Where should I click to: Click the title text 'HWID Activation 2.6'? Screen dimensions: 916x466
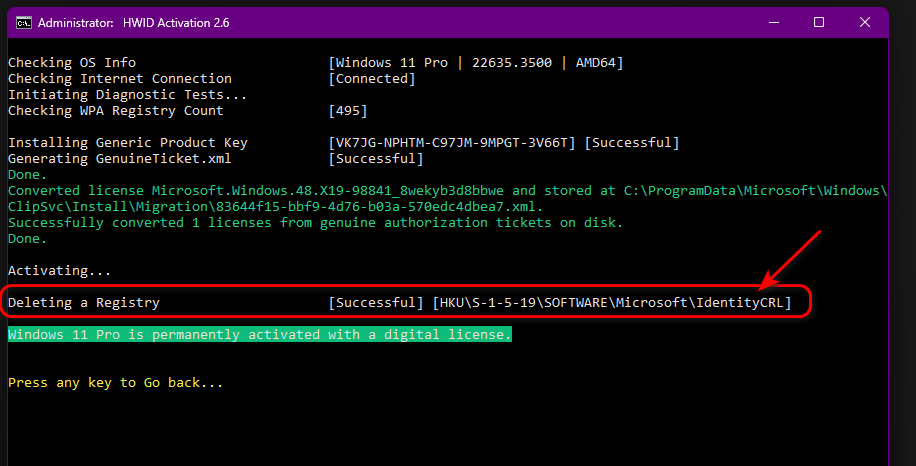(176, 23)
